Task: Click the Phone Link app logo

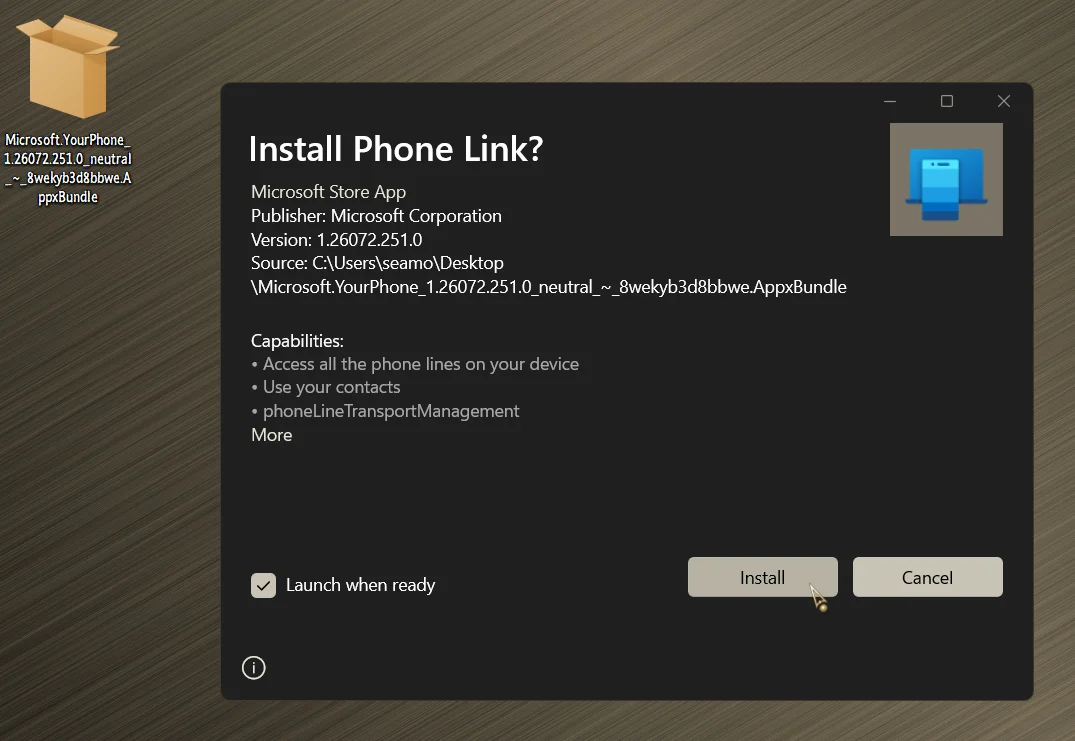Action: tap(946, 180)
